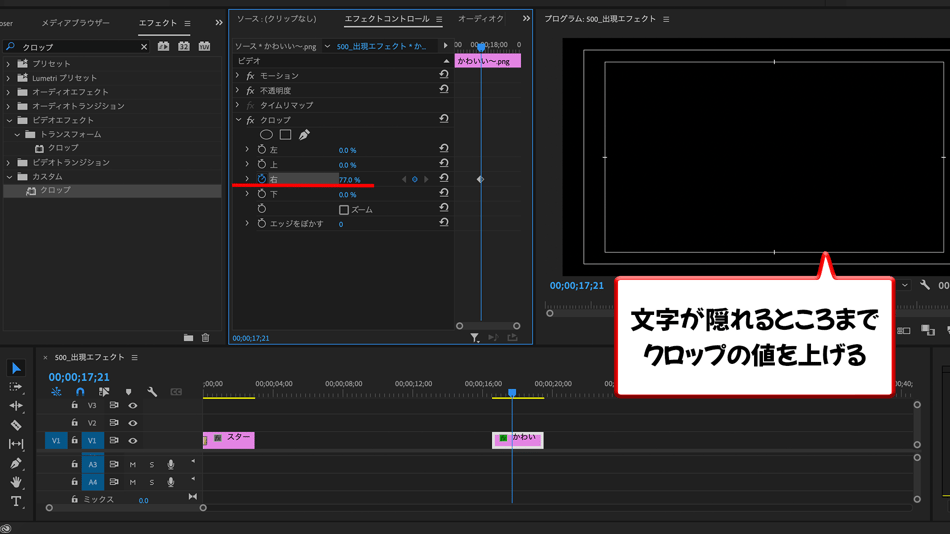Viewport: 950px width, 534px height.
Task: Enable the ズーム checkbox
Action: 344,210
